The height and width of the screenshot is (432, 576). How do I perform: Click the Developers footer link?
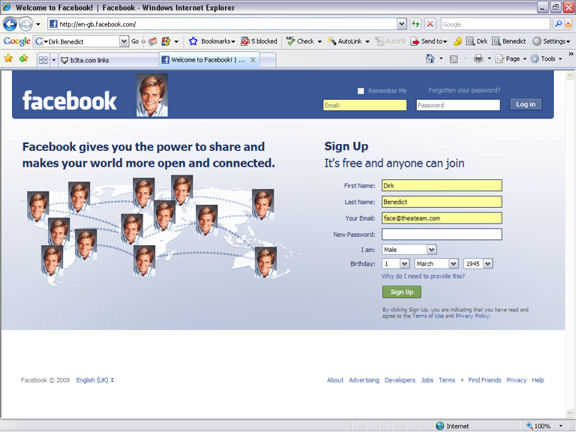[400, 380]
